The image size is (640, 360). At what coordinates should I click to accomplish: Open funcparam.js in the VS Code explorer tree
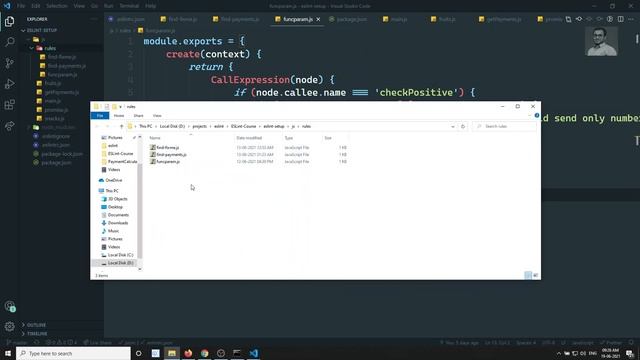62,75
